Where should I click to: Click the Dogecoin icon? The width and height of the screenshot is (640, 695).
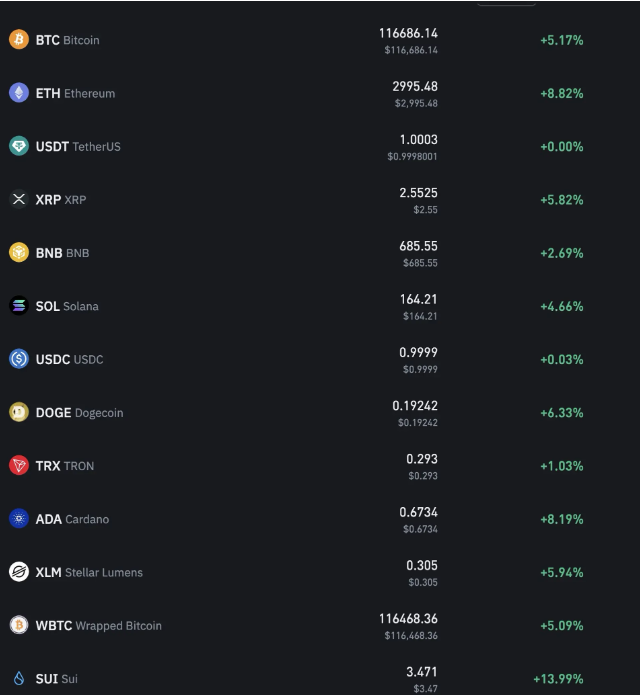19,412
